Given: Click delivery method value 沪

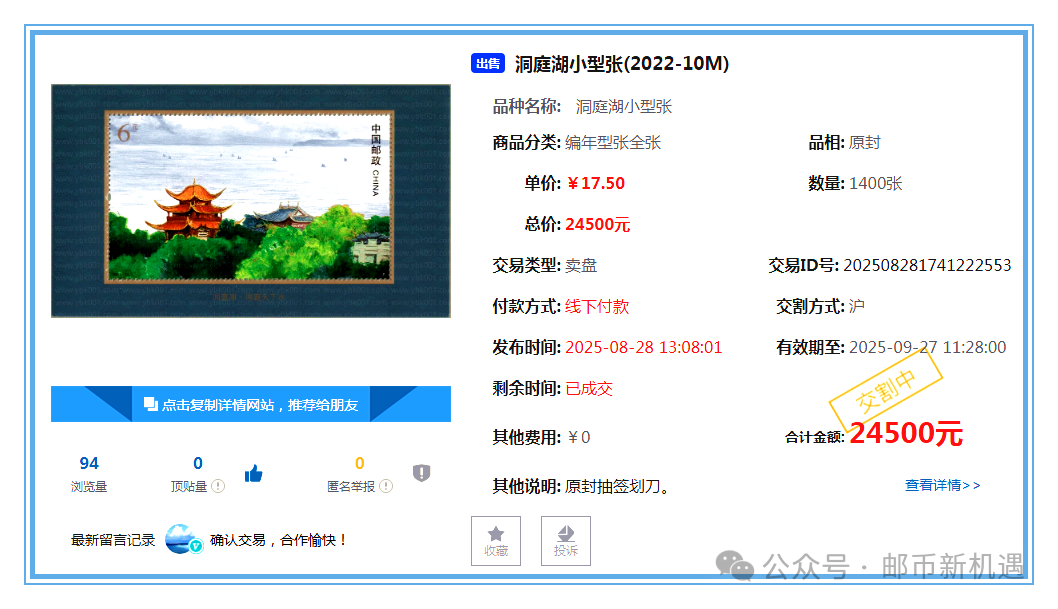Looking at the screenshot, I should [857, 306].
